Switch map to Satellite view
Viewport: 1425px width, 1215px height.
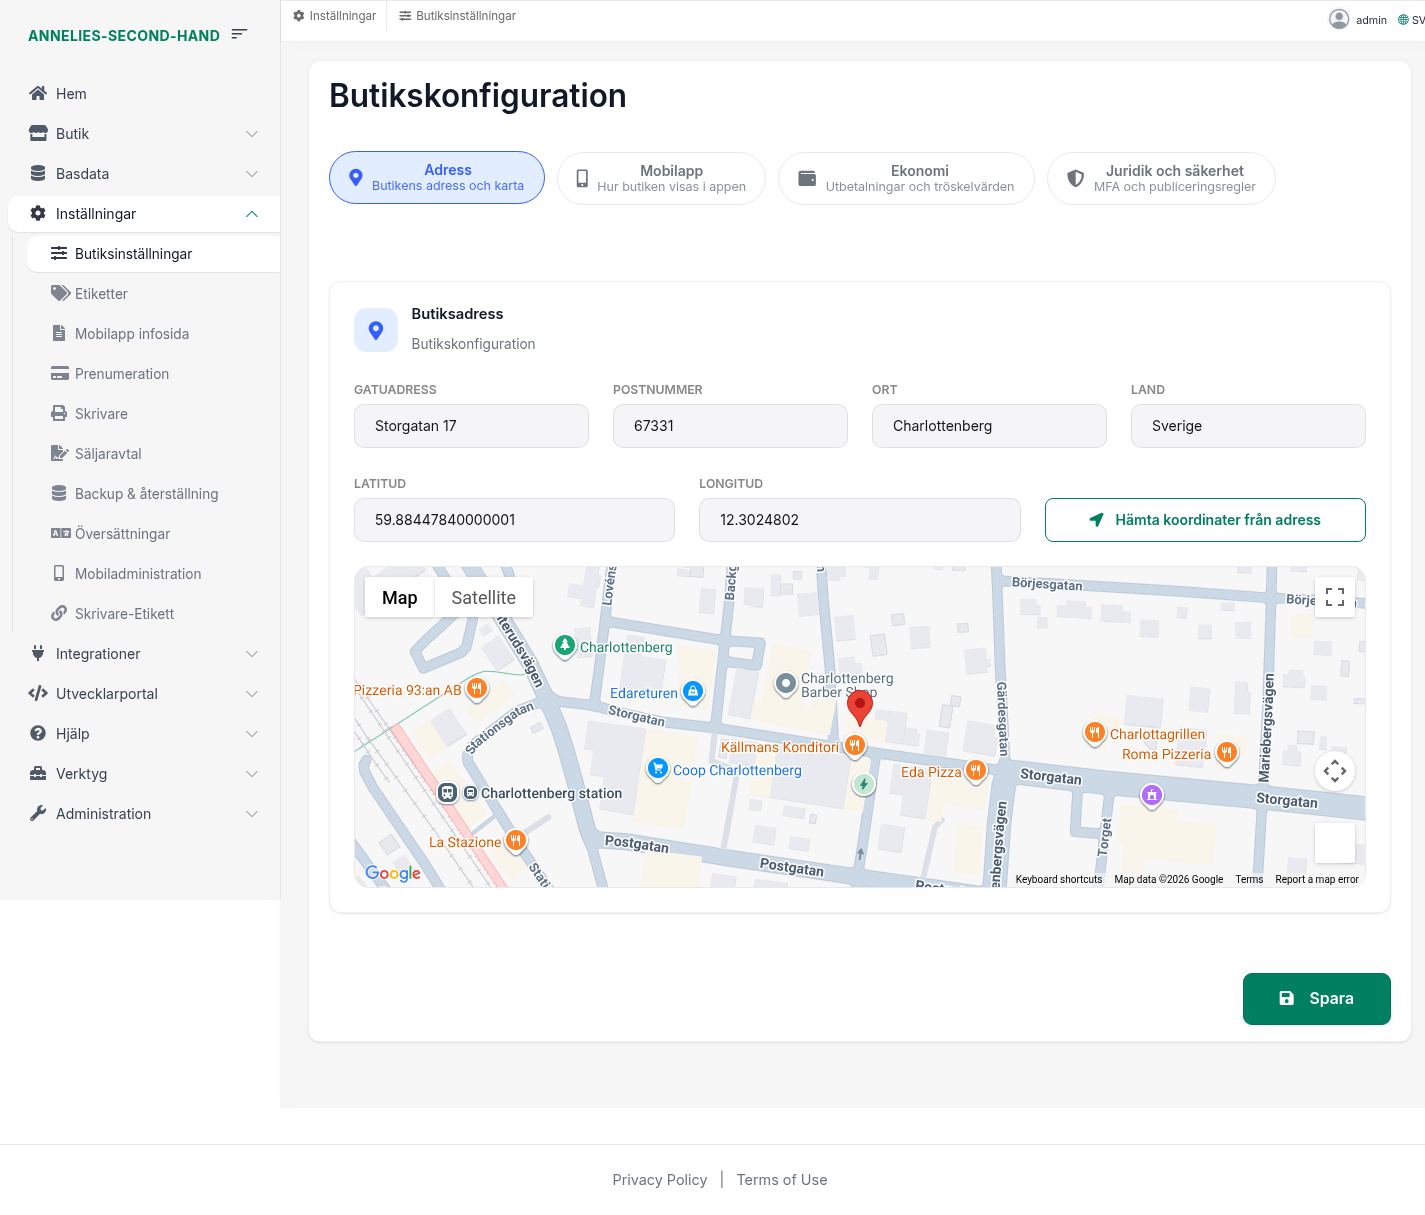pos(483,598)
